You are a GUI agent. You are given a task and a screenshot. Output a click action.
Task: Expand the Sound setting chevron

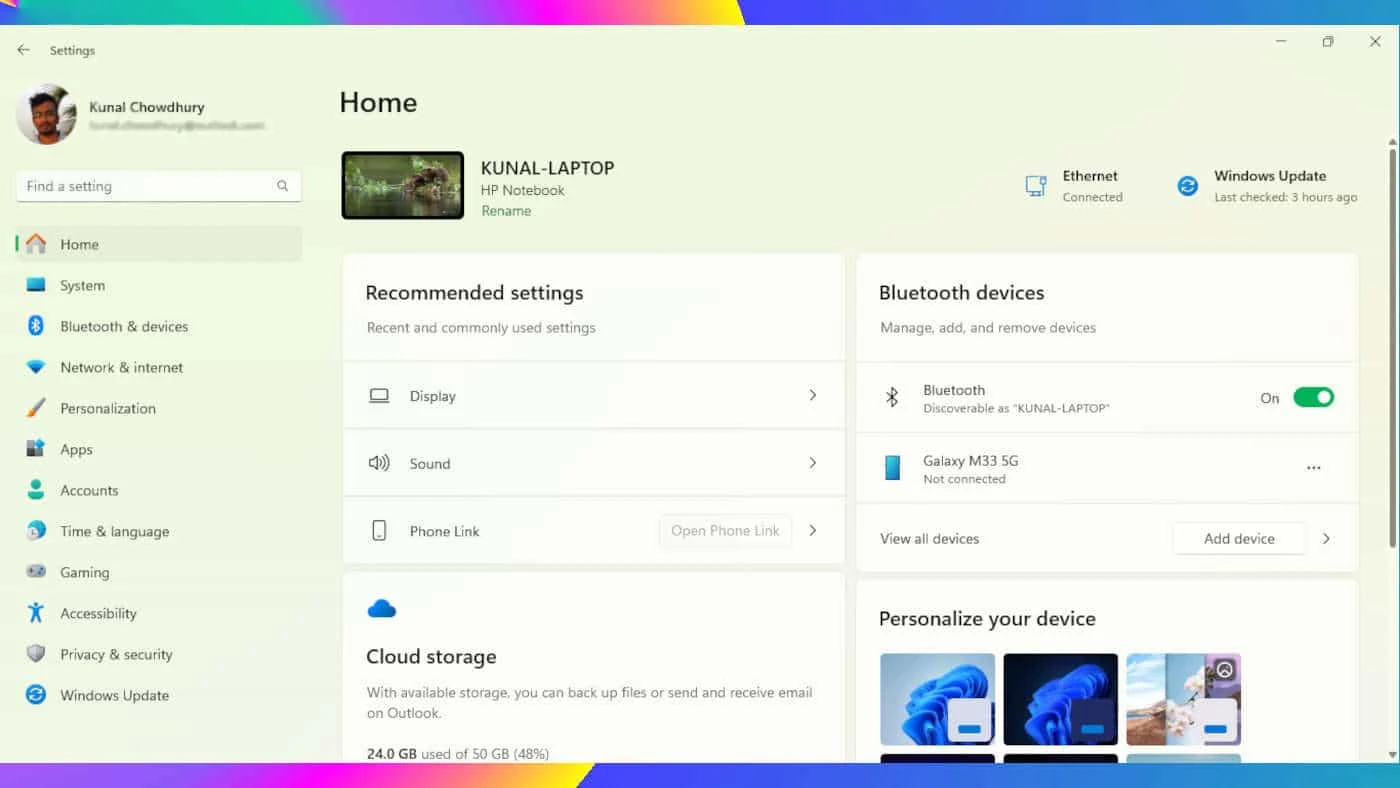point(813,463)
